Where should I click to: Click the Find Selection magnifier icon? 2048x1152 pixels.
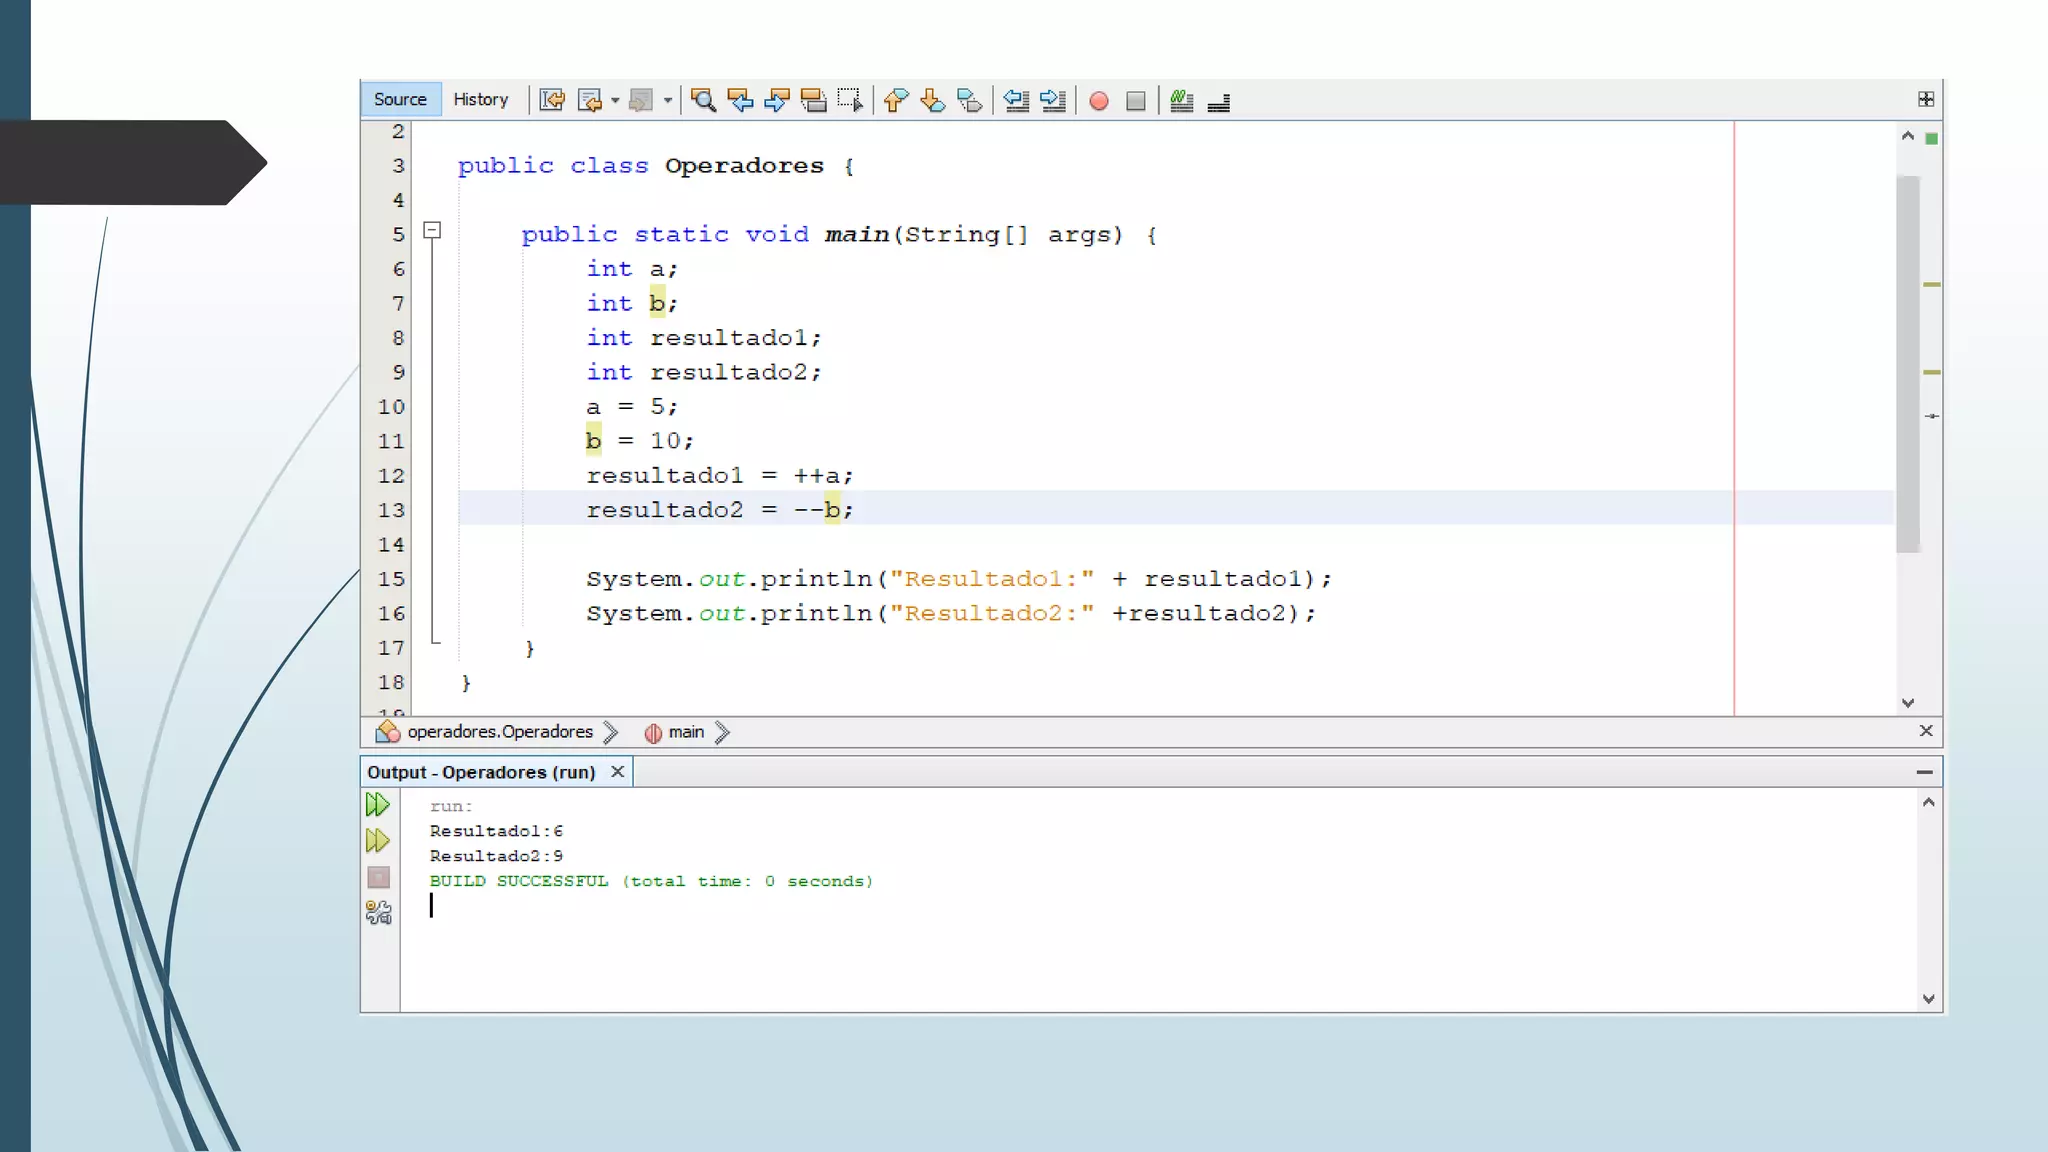coord(703,100)
